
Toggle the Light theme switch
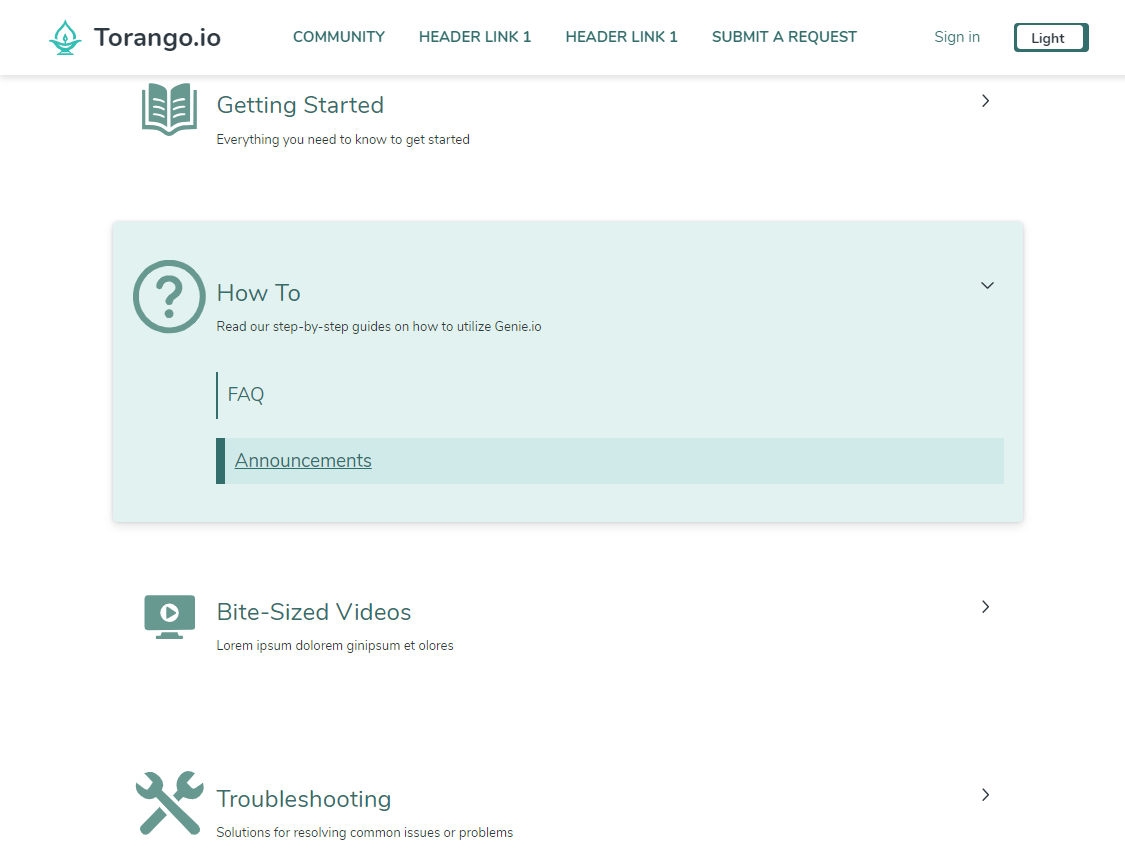click(1050, 38)
